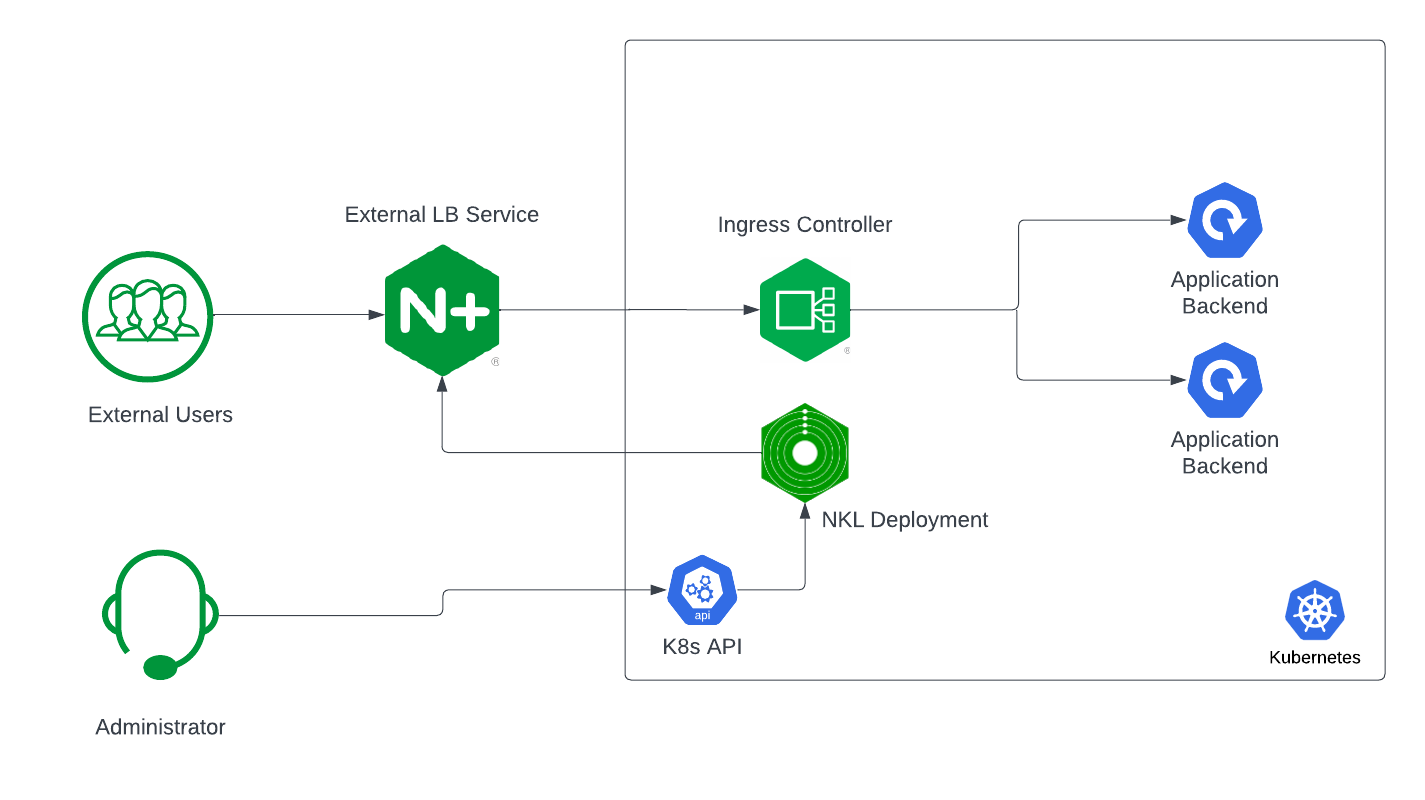The image size is (1425, 800).
Task: Click the External LB Service label
Action: click(442, 214)
